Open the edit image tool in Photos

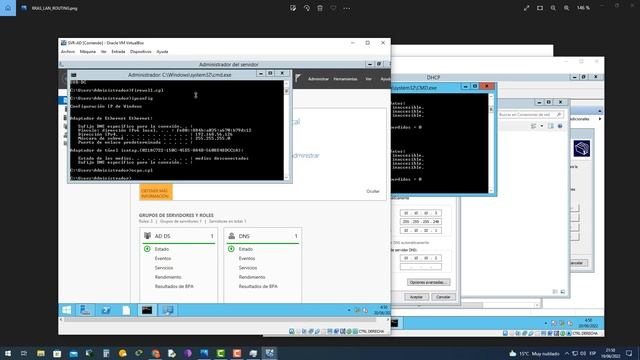click(293, 8)
